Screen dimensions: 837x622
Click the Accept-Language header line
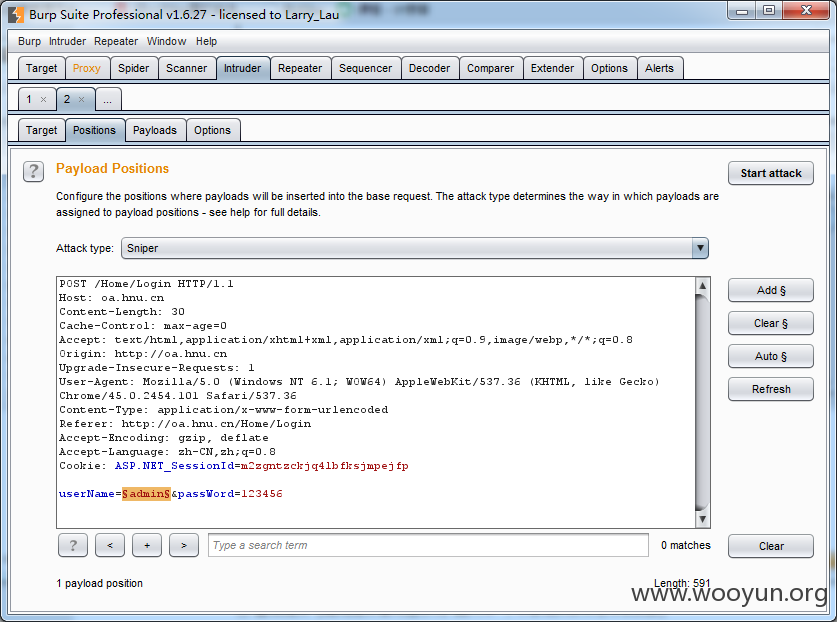[167, 452]
